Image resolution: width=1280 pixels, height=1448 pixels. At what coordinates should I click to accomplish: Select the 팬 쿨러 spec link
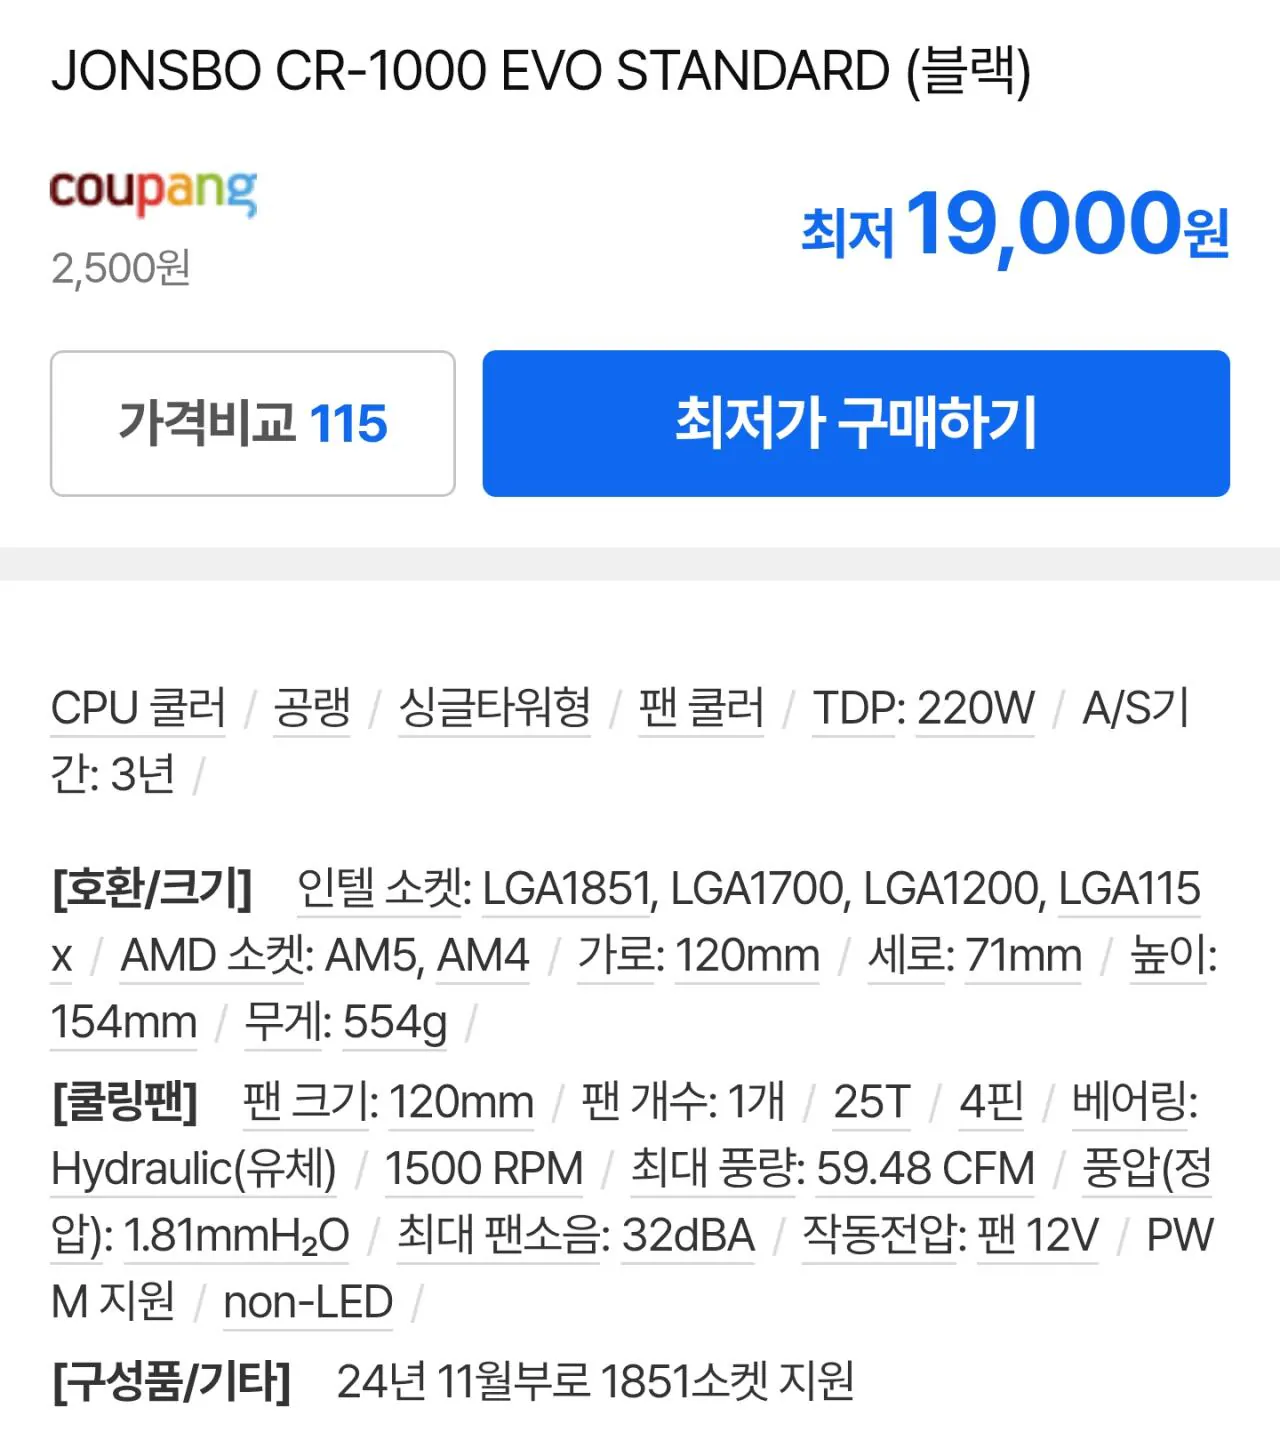click(x=700, y=708)
